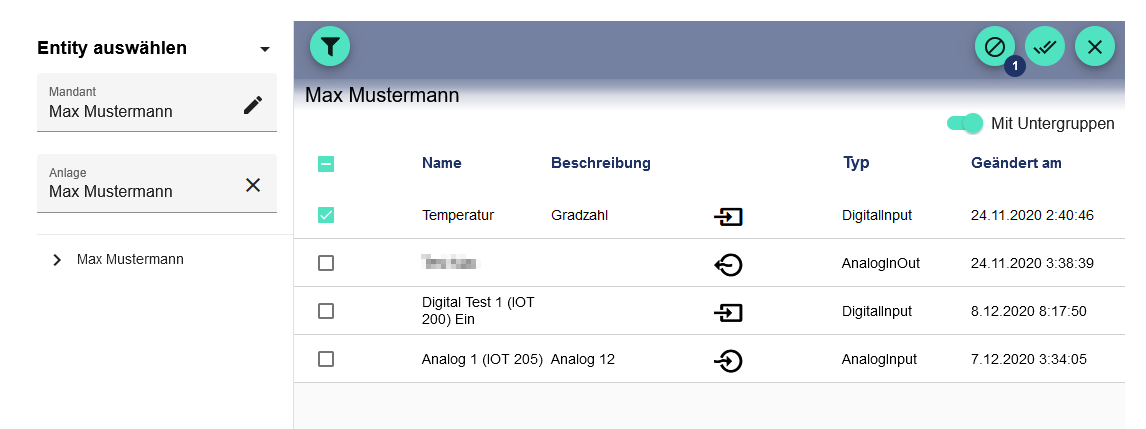Screen dimensions: 1146x429
Task: Click DigitalInput icon in Temperatur row
Action: click(x=728, y=216)
